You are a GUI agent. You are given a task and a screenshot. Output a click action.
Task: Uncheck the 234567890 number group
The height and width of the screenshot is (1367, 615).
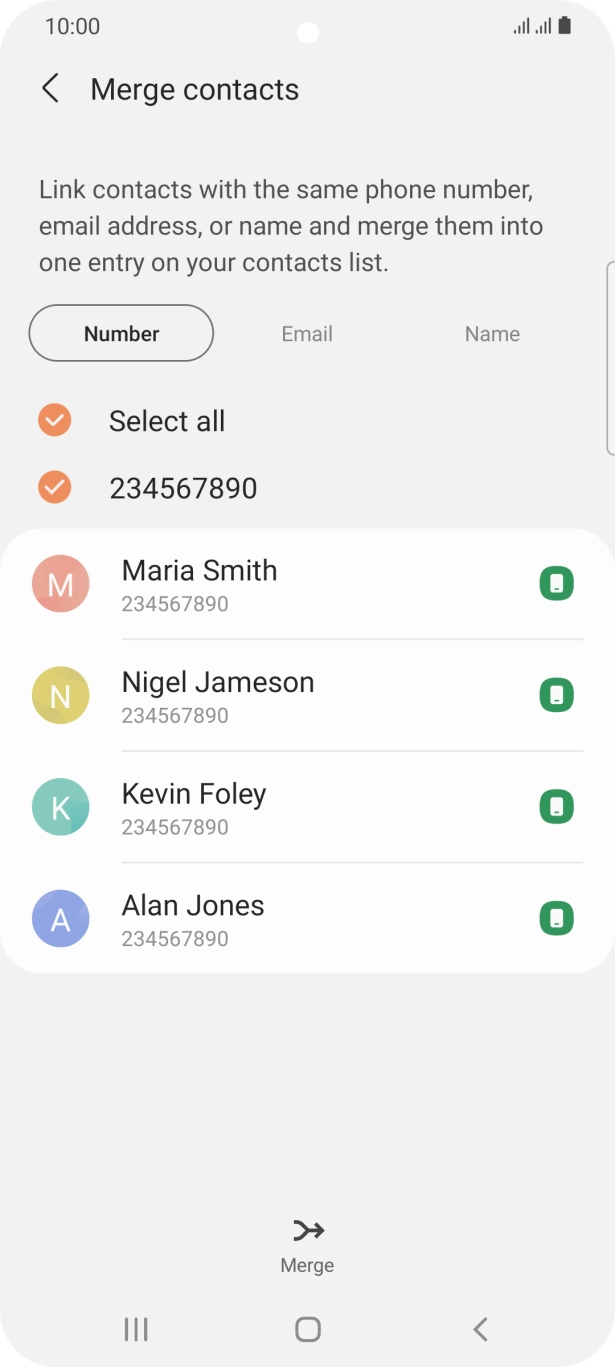pos(55,488)
